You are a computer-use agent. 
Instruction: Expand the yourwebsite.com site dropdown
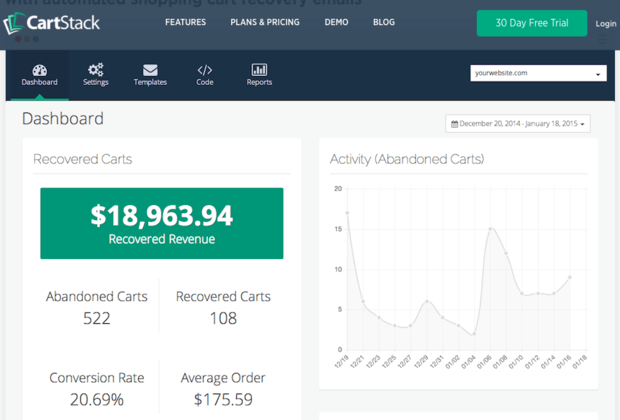point(539,73)
